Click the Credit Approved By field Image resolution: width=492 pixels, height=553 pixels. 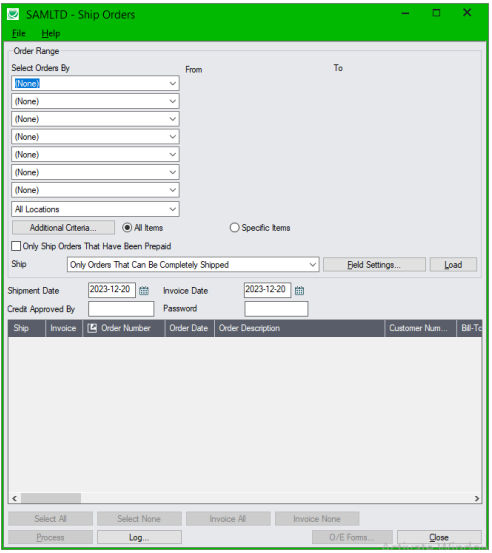point(121,309)
